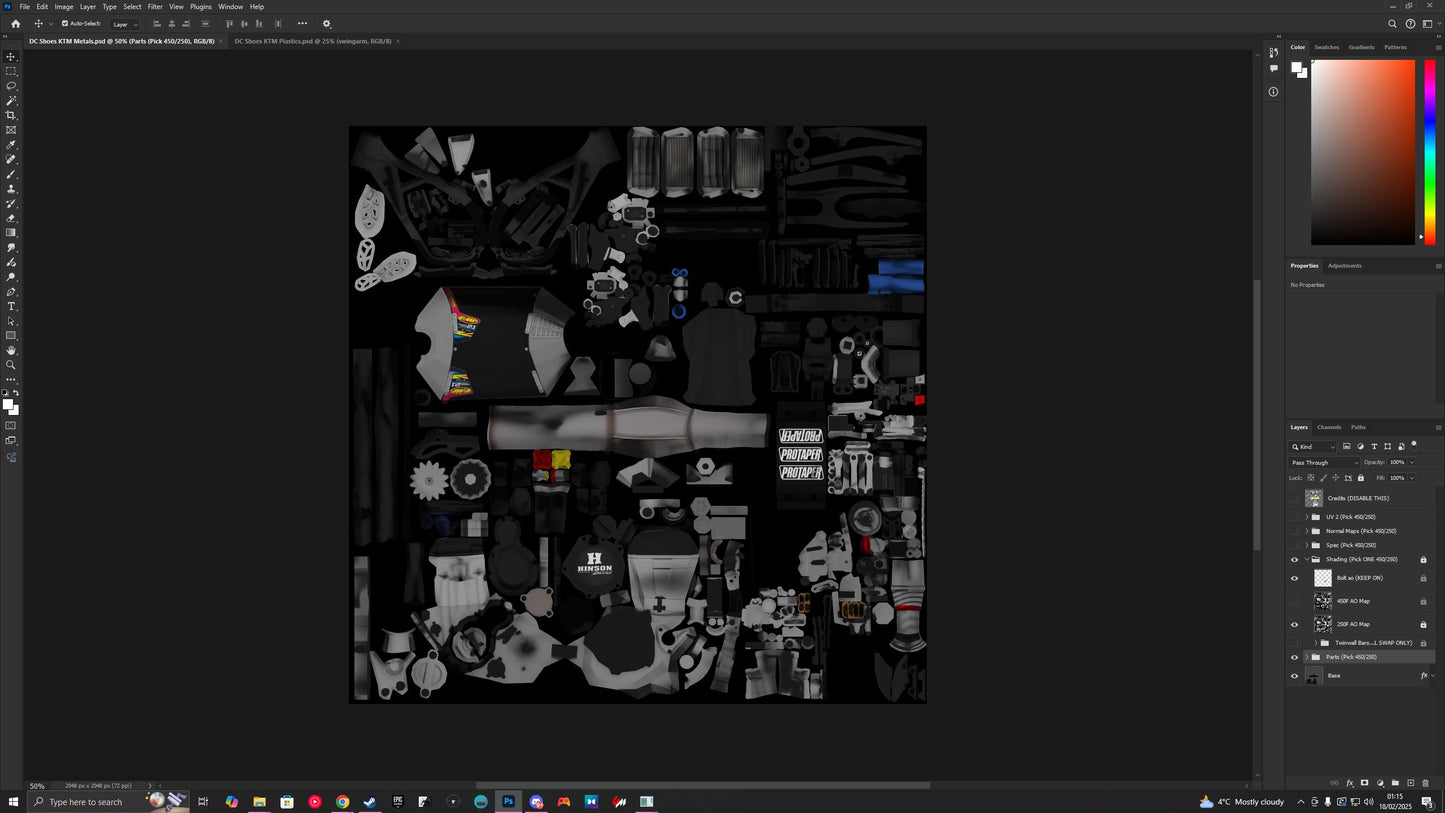Expand the Parts (Pick 450/250) group
The height and width of the screenshot is (813, 1445).
pyautogui.click(x=1306, y=657)
